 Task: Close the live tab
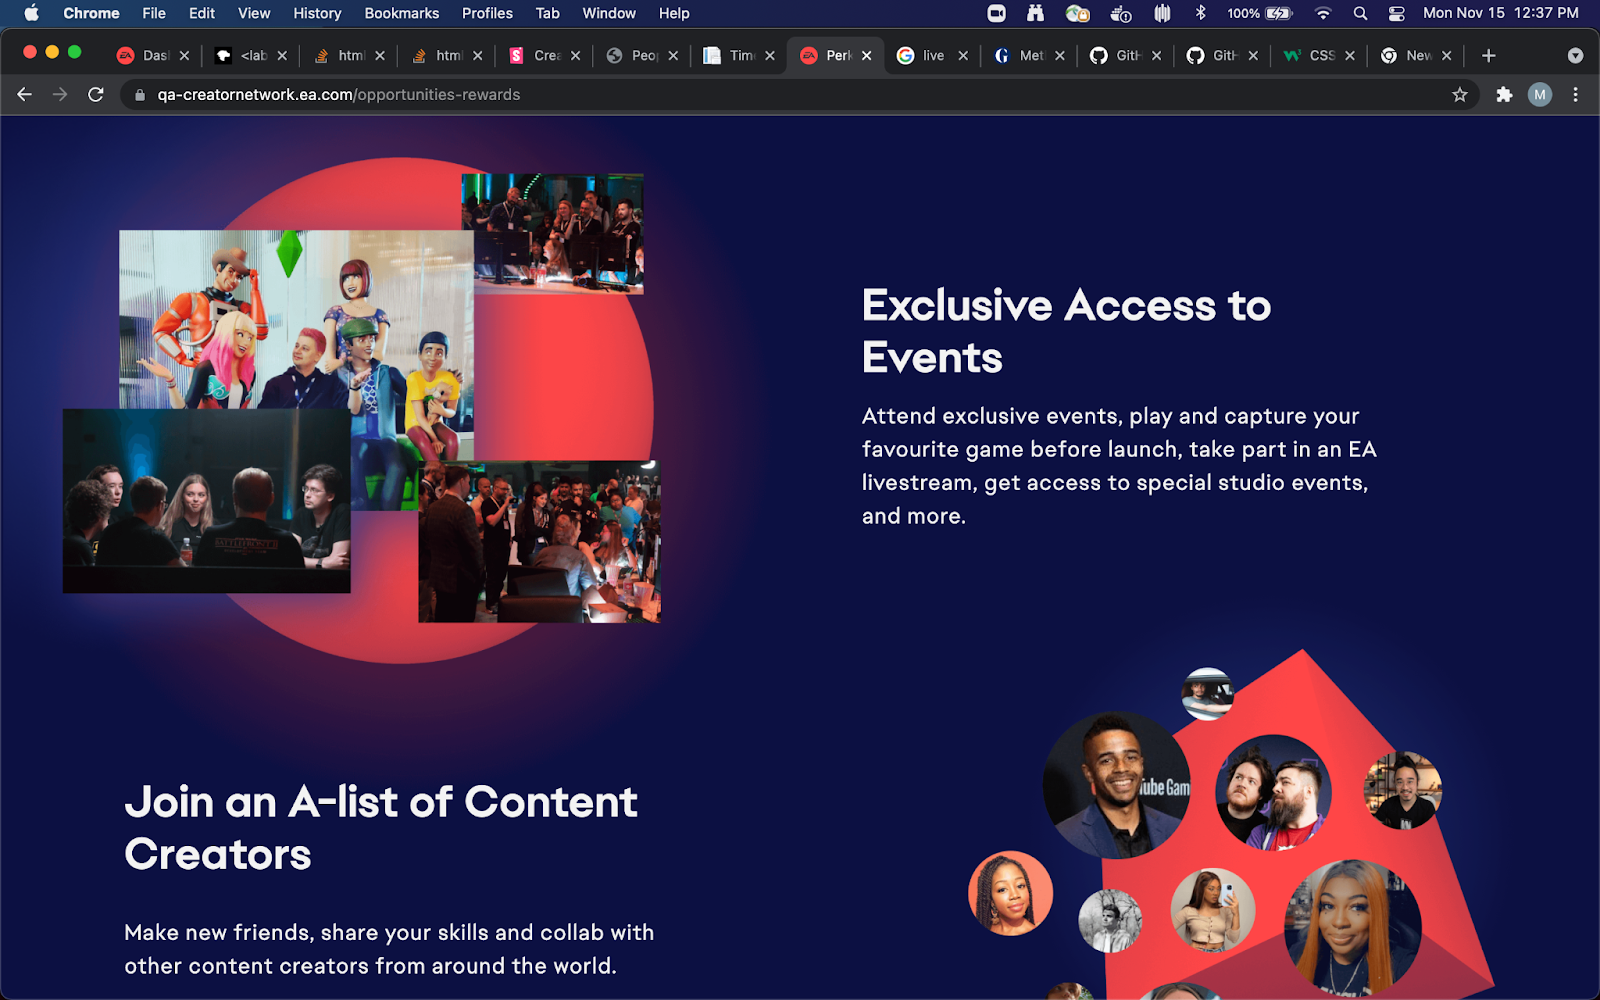(x=963, y=56)
